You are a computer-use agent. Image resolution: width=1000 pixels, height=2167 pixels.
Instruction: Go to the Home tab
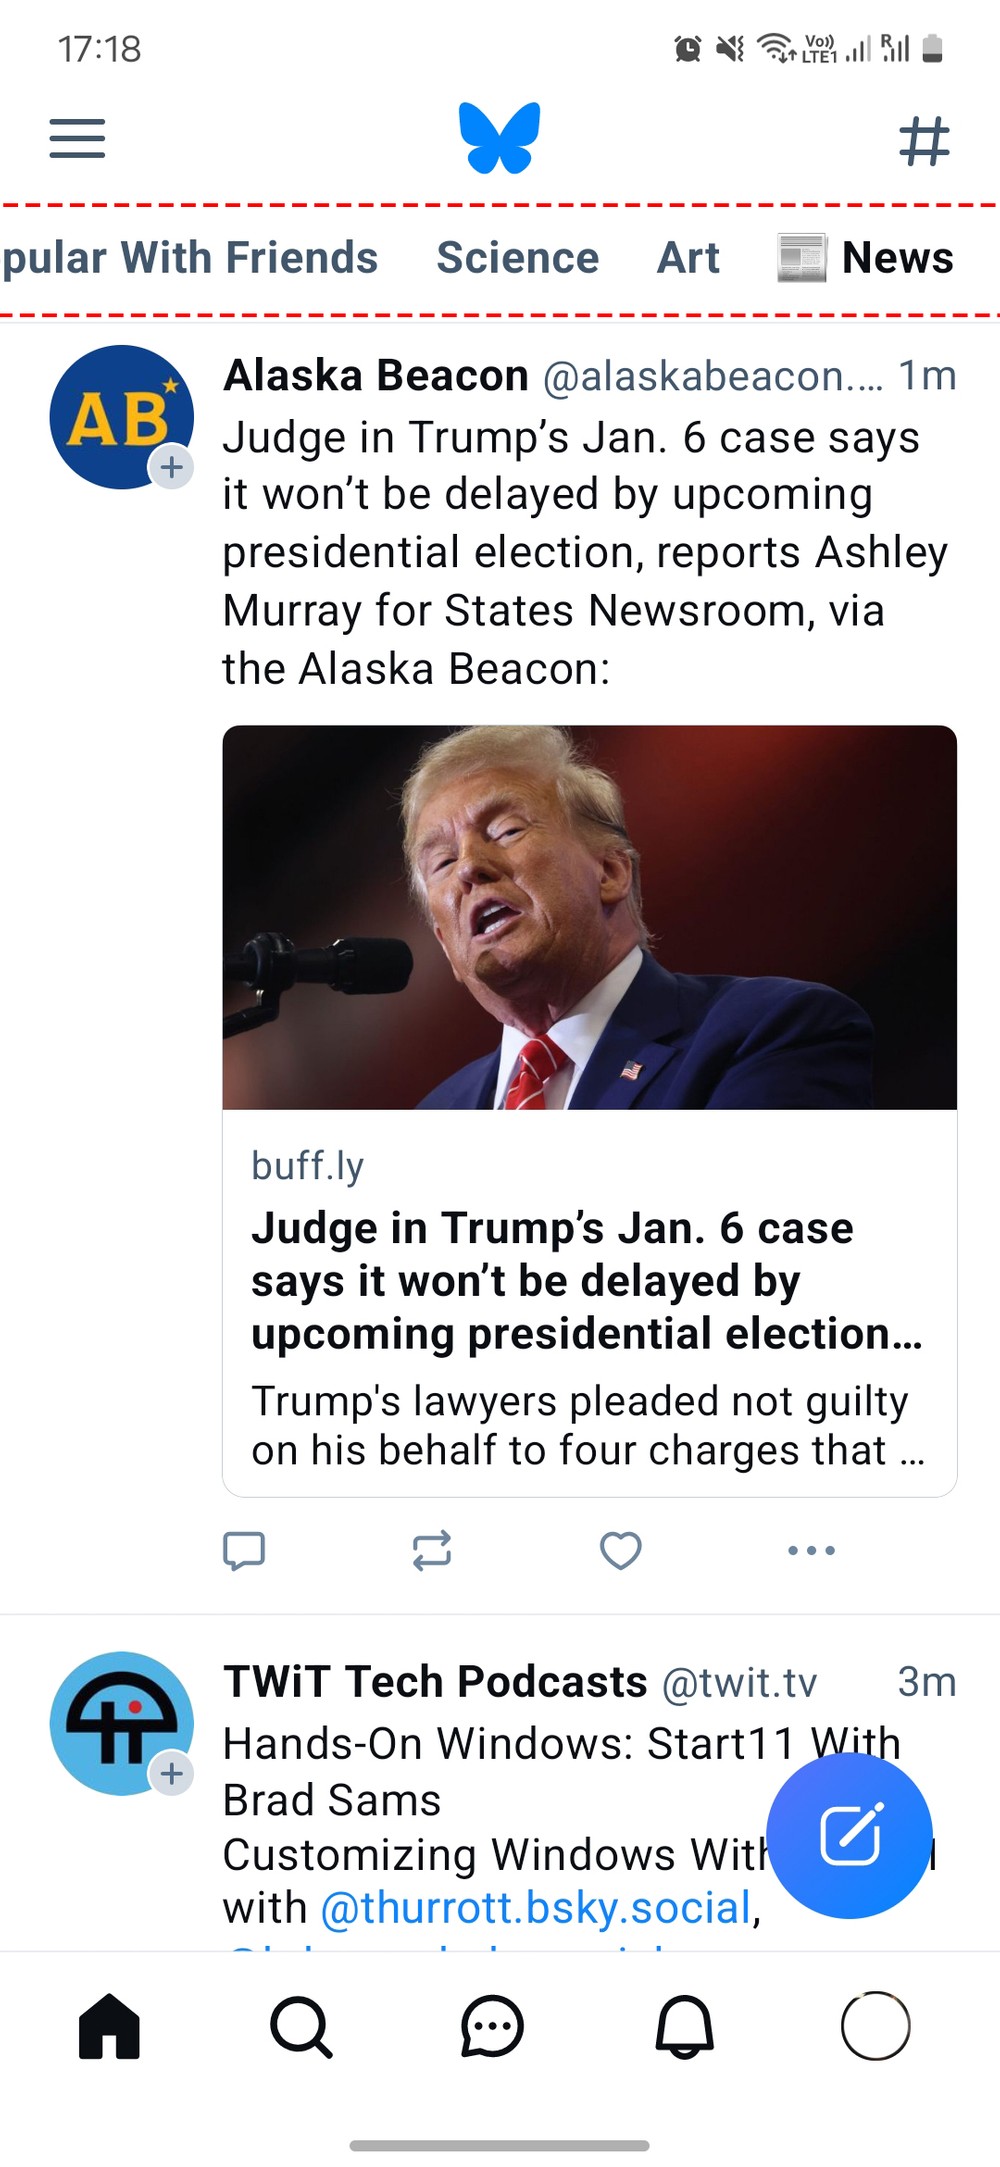109,2026
